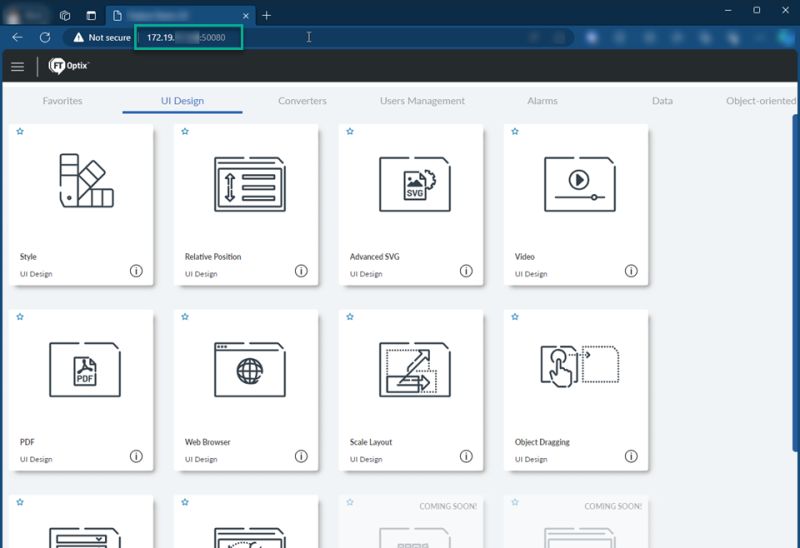
Task: Click the Scale Layout title text
Action: [371, 442]
